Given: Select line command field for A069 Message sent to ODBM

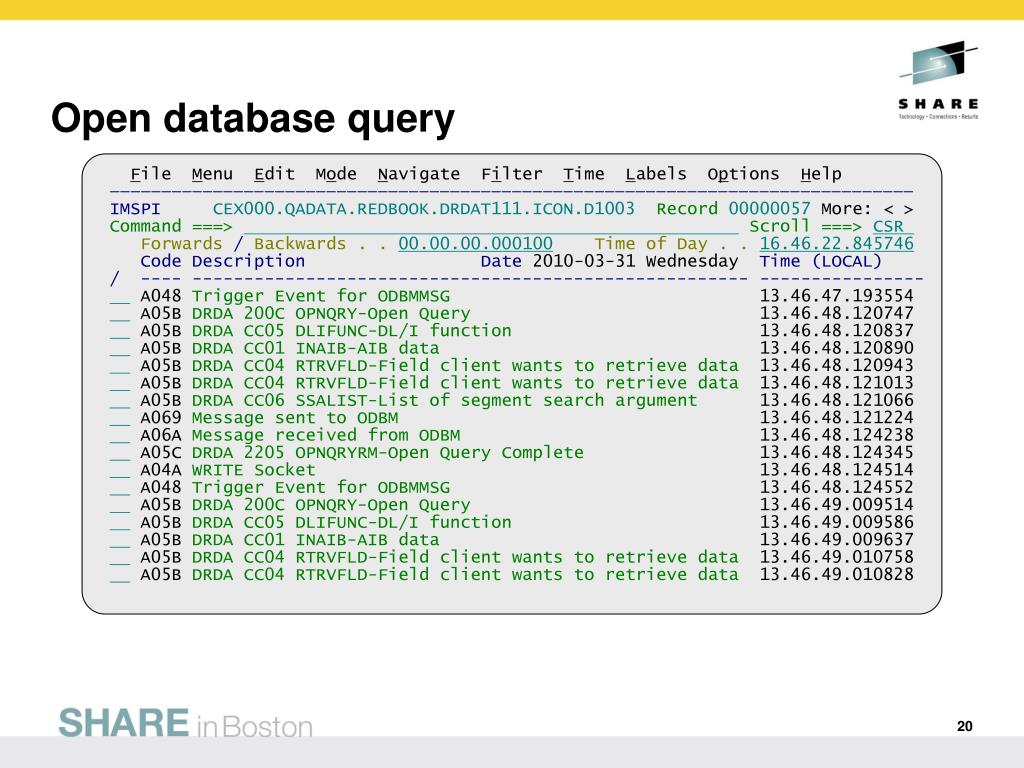Looking at the screenshot, I should (x=120, y=418).
